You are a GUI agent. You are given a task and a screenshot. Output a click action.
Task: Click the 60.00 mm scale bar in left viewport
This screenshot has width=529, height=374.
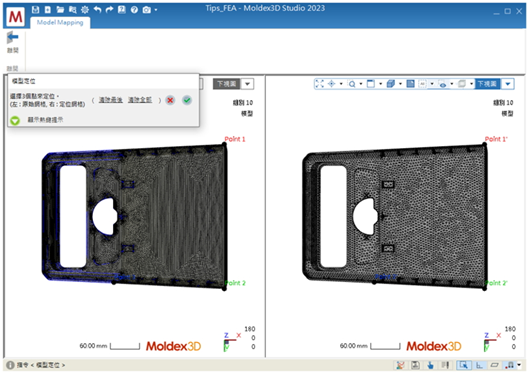pos(110,346)
